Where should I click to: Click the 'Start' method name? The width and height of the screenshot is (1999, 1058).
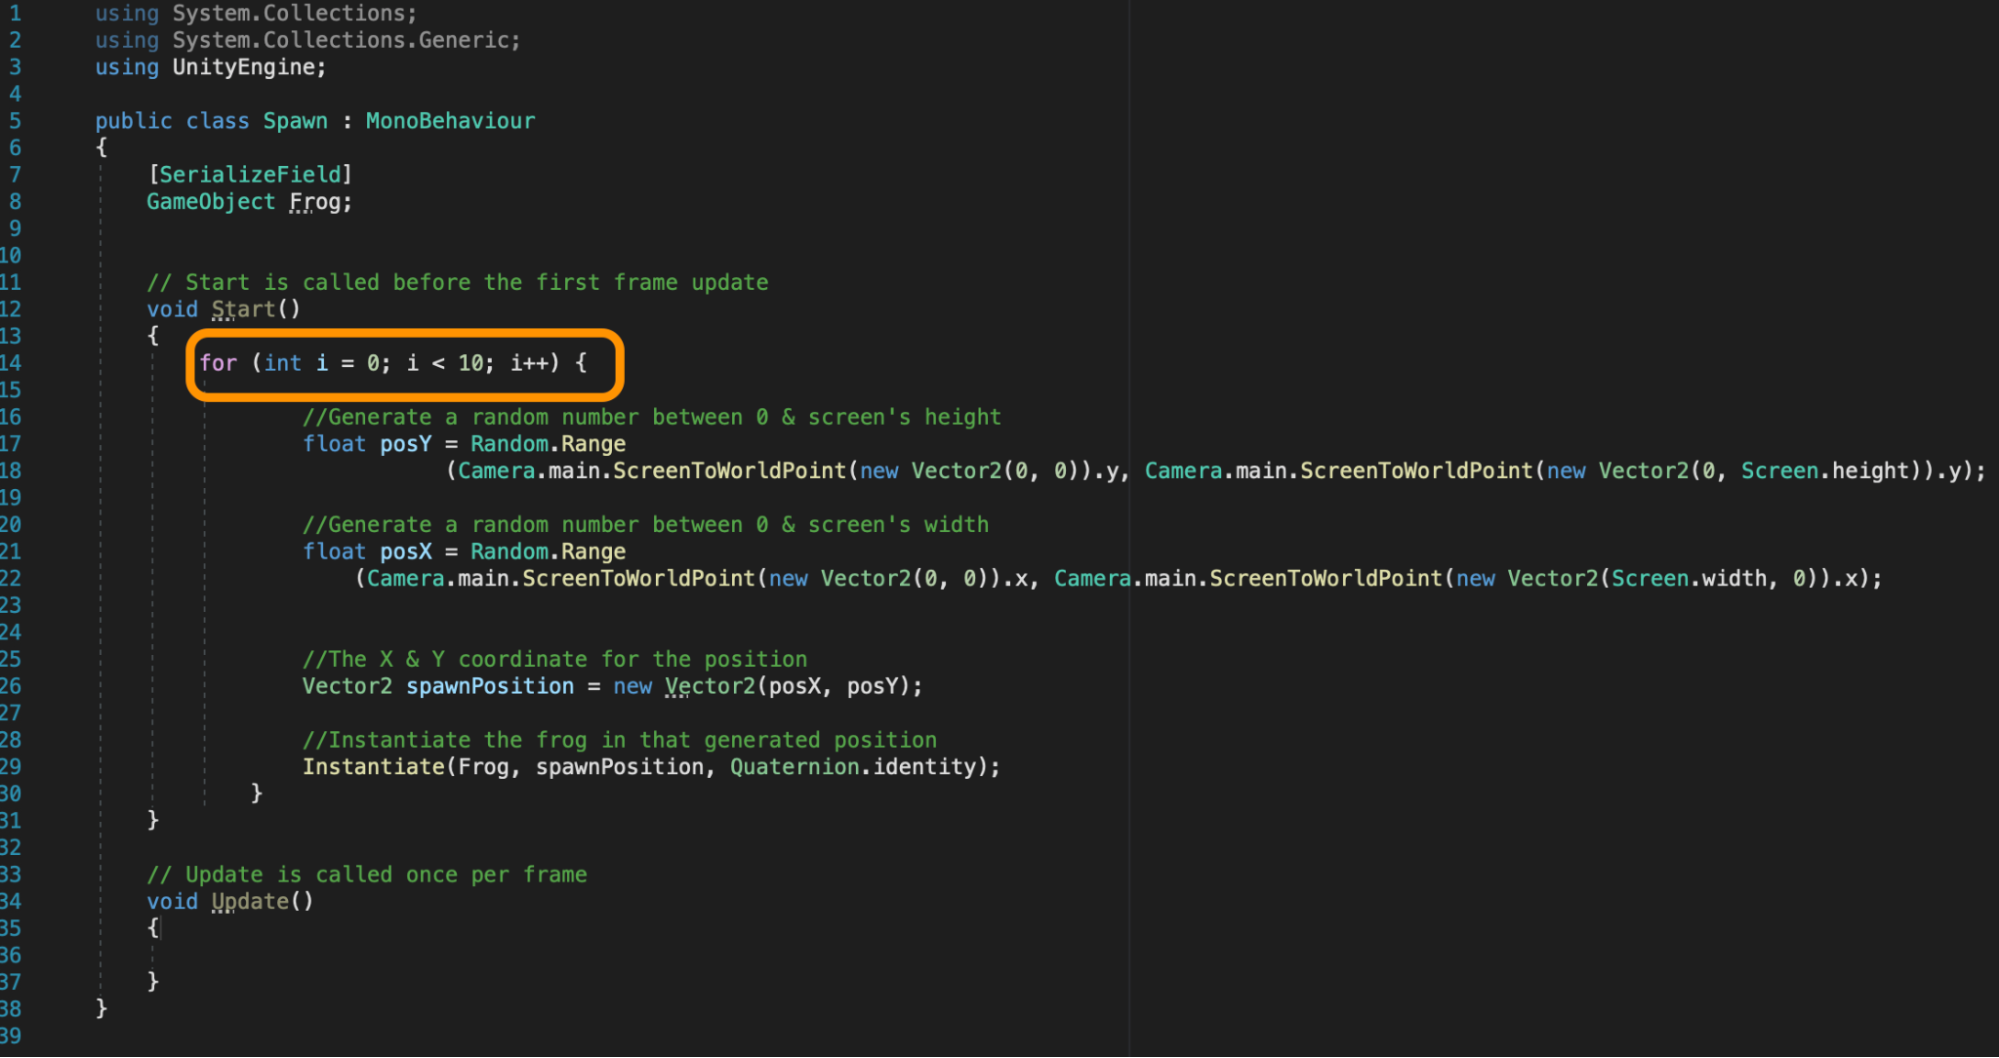pos(243,310)
